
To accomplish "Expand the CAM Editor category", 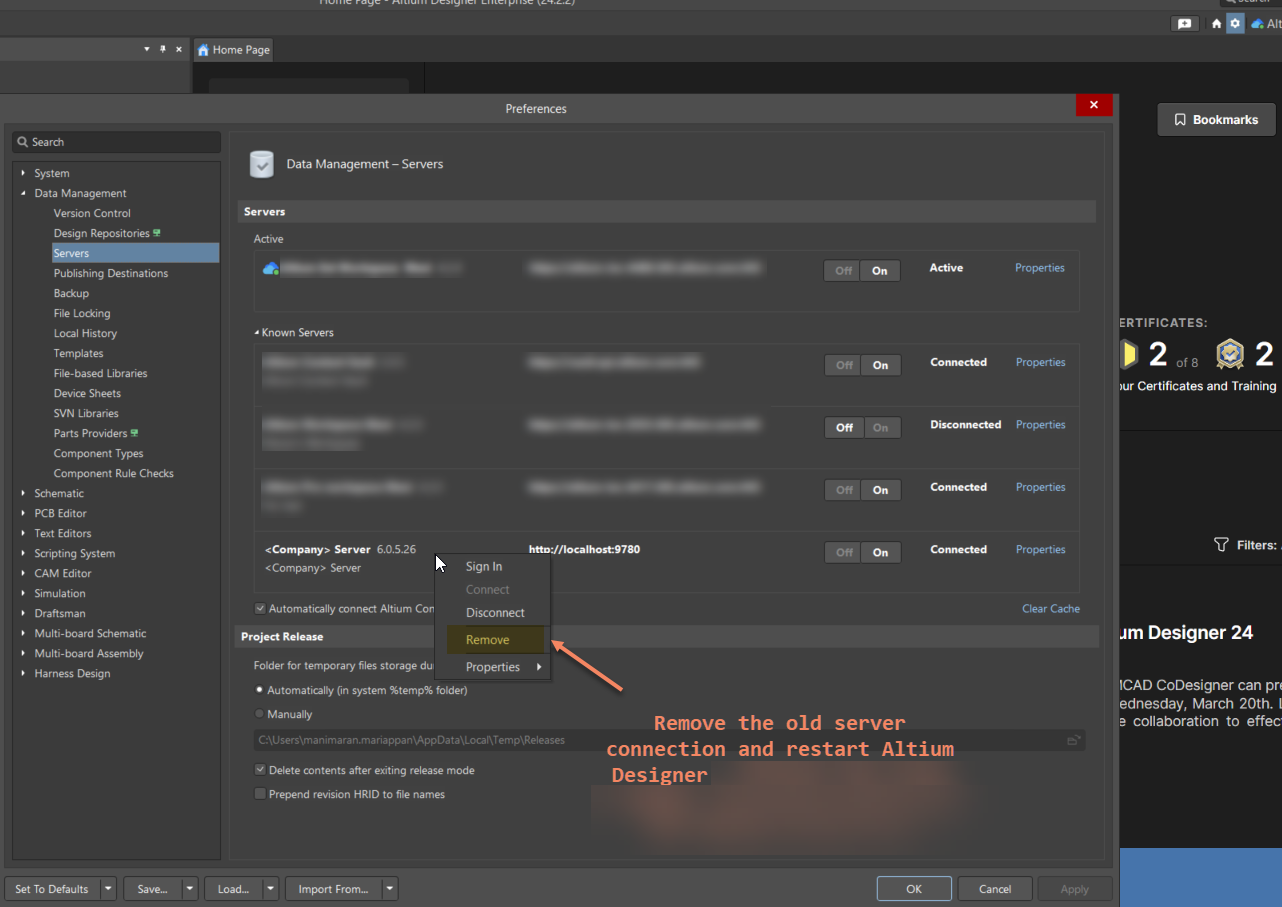I will pos(23,573).
